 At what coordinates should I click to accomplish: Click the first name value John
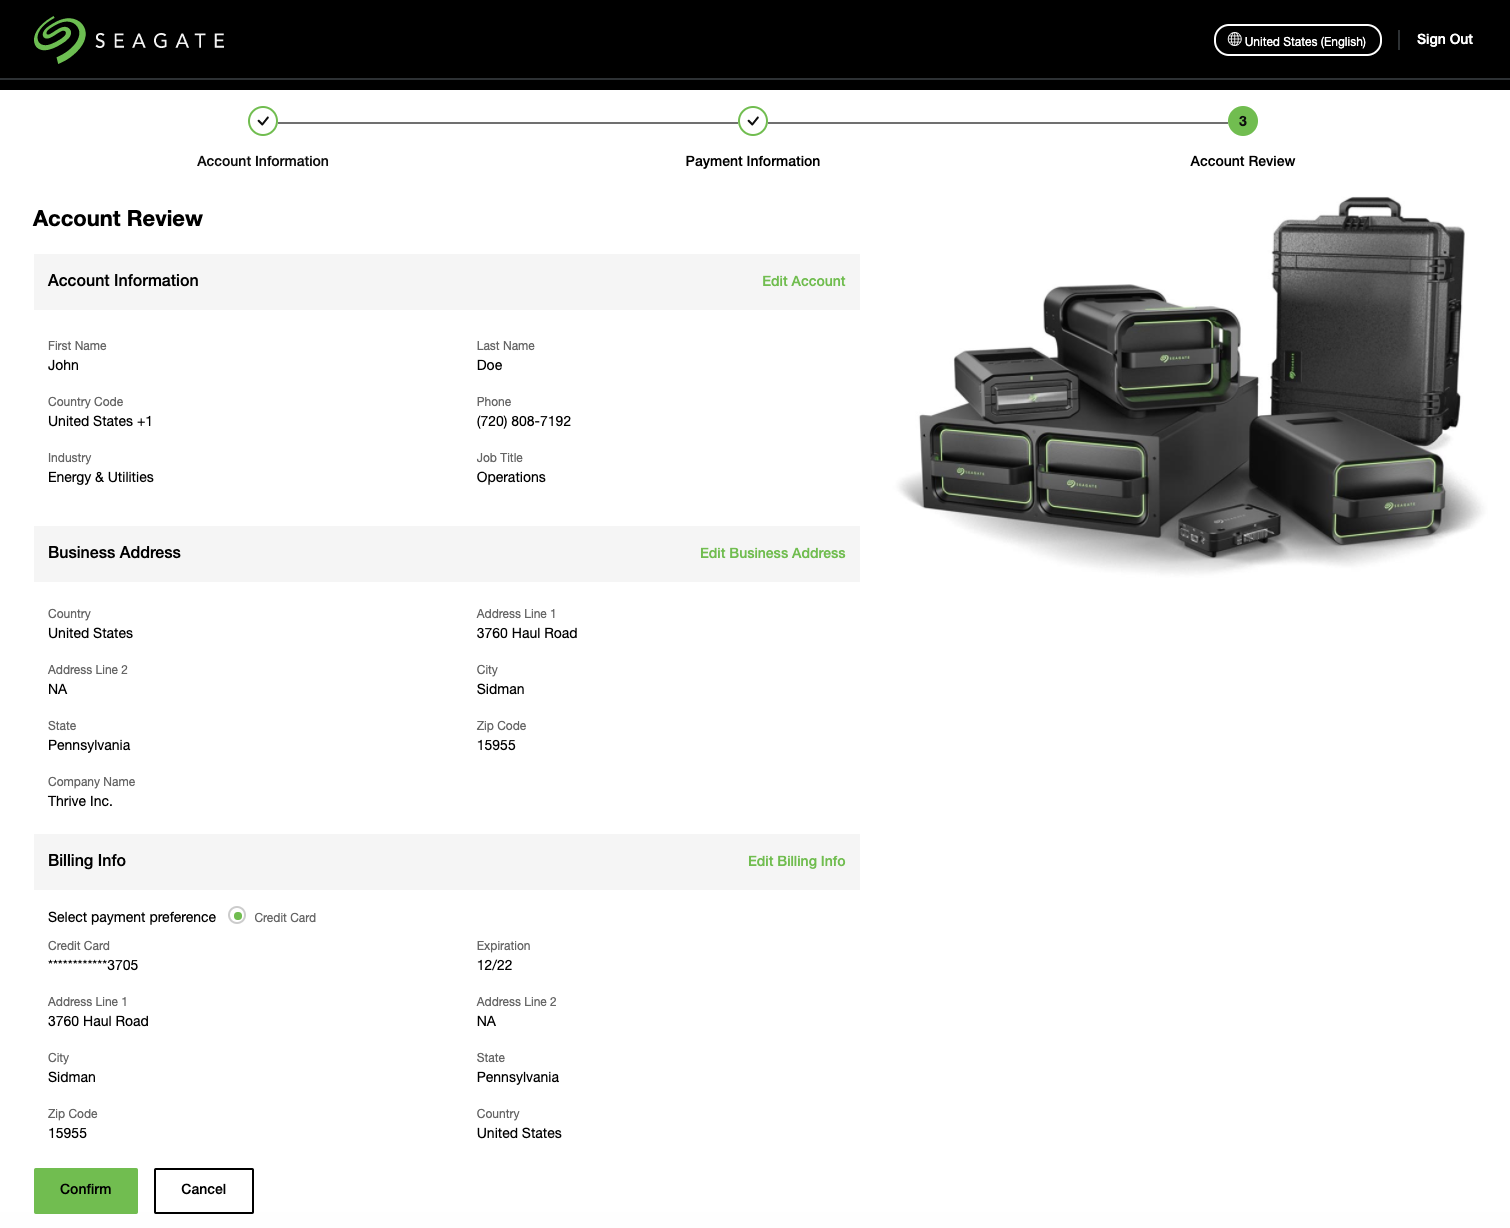(63, 365)
